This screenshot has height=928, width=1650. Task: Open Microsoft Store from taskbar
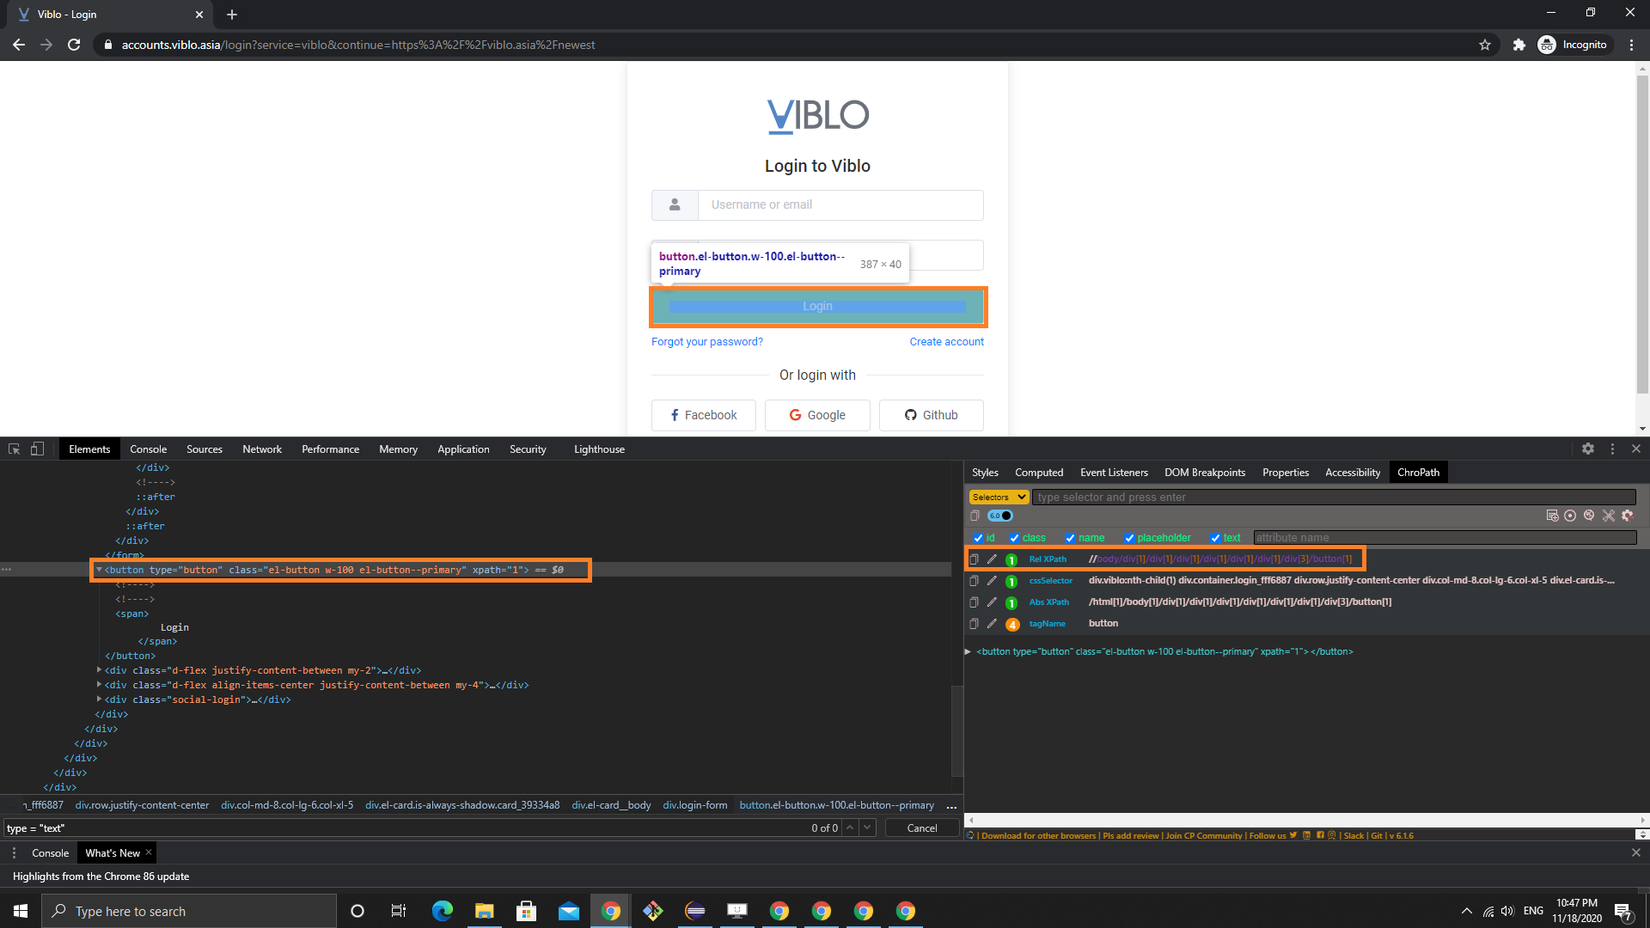pos(526,911)
